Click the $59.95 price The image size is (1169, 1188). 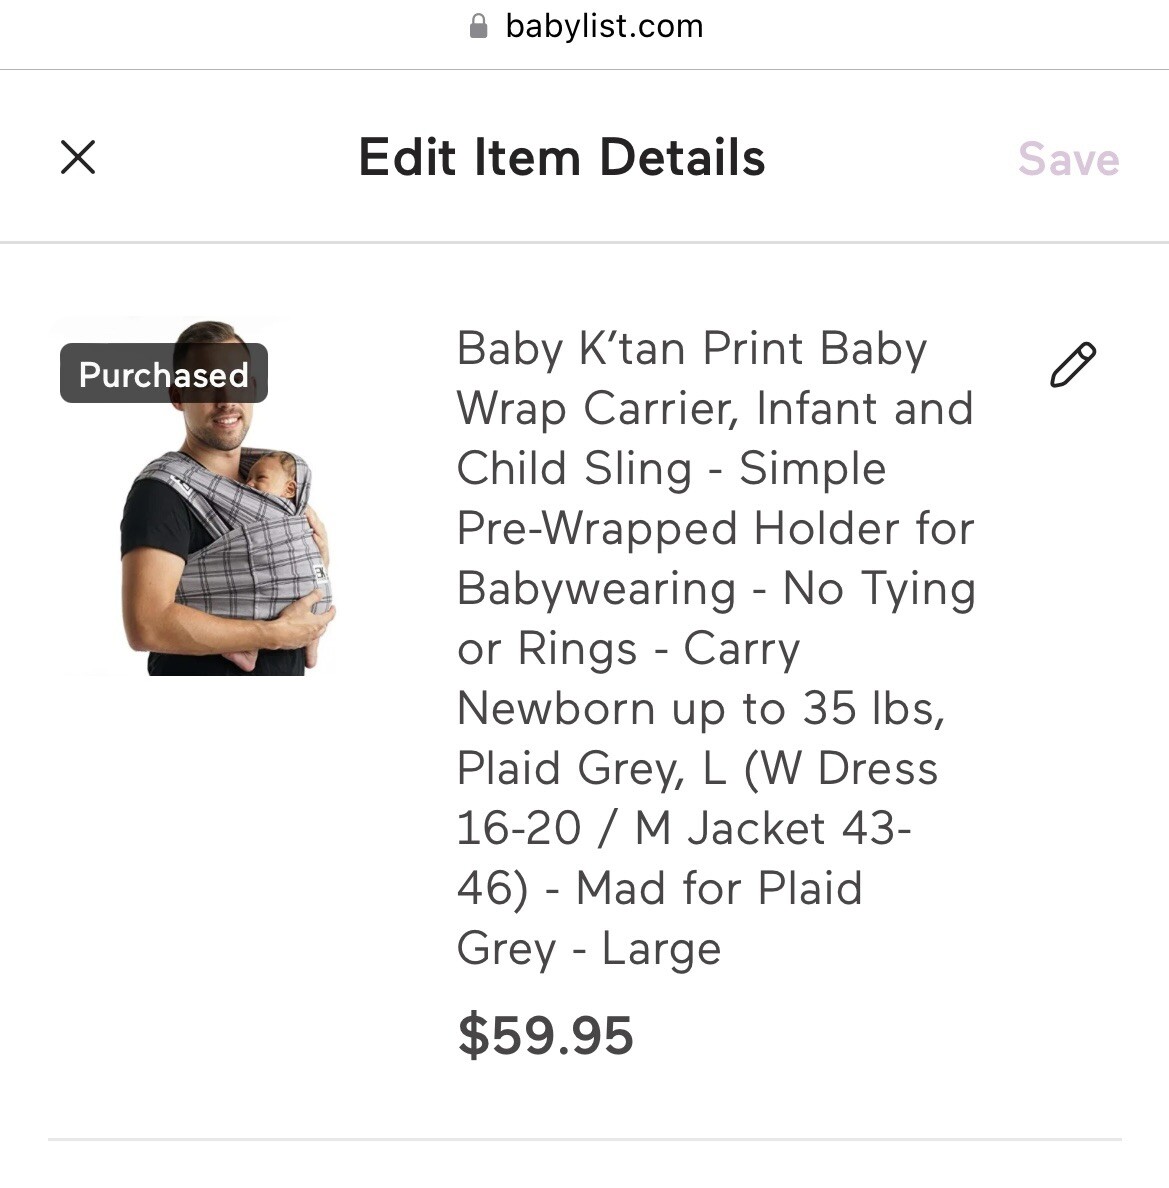[545, 1035]
